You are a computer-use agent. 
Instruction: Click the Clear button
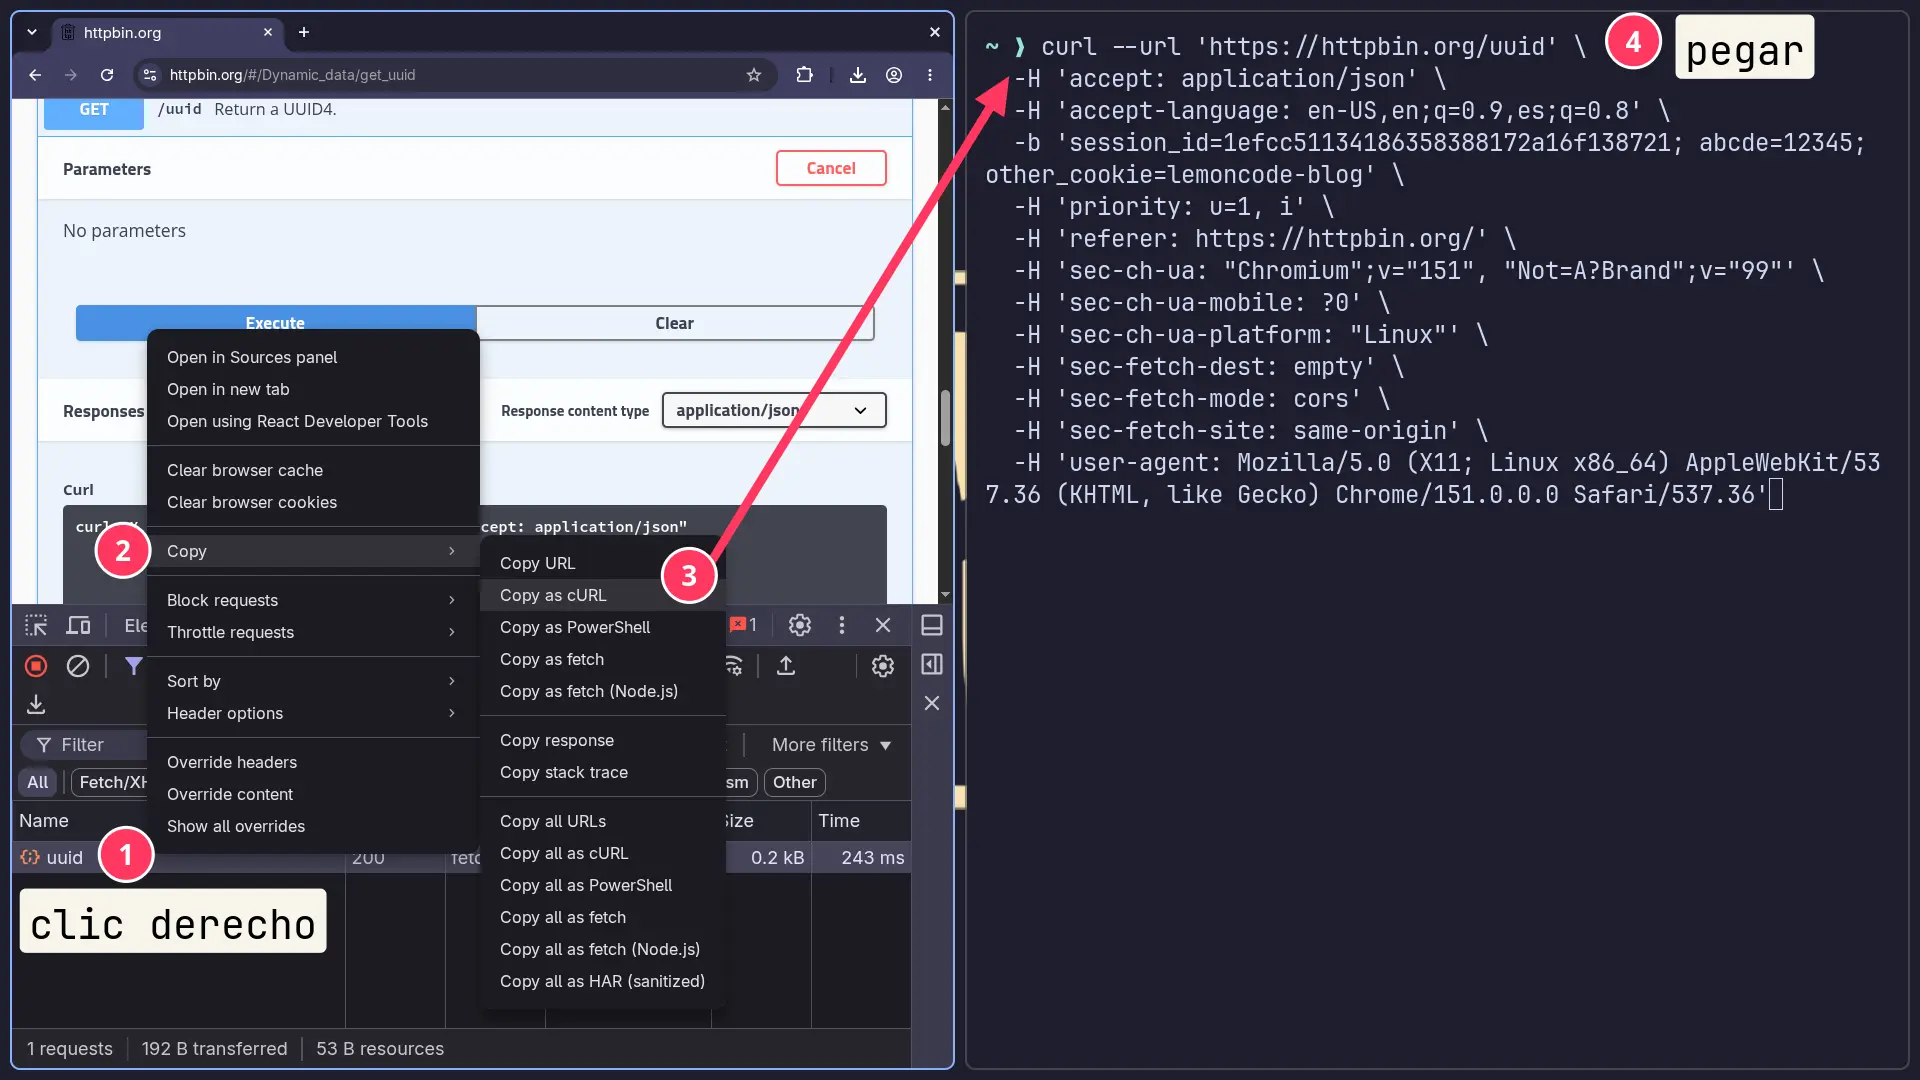point(675,323)
